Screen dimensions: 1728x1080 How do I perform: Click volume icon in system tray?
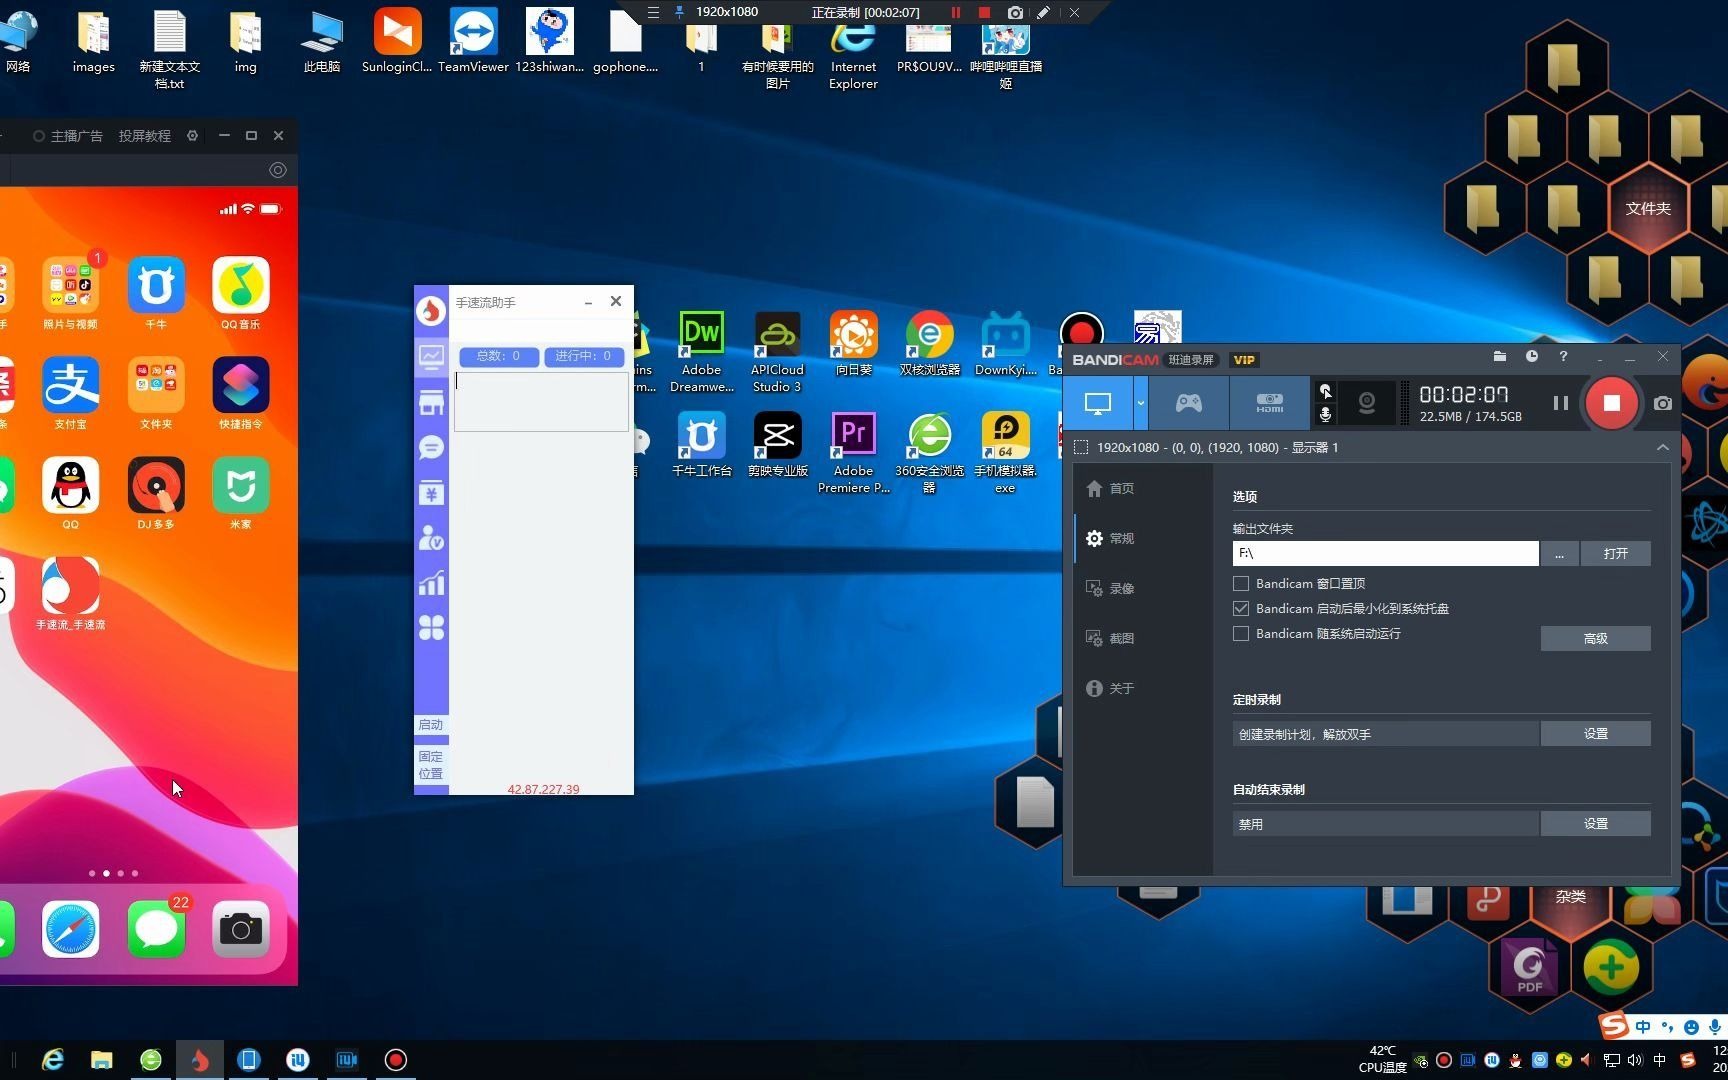[x=1634, y=1060]
